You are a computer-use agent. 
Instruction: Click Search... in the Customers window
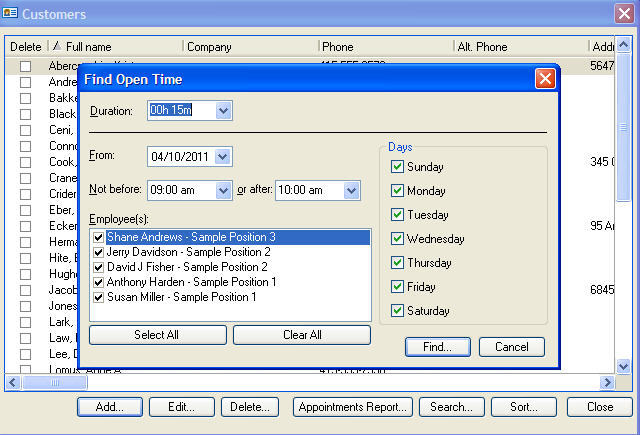click(x=452, y=407)
